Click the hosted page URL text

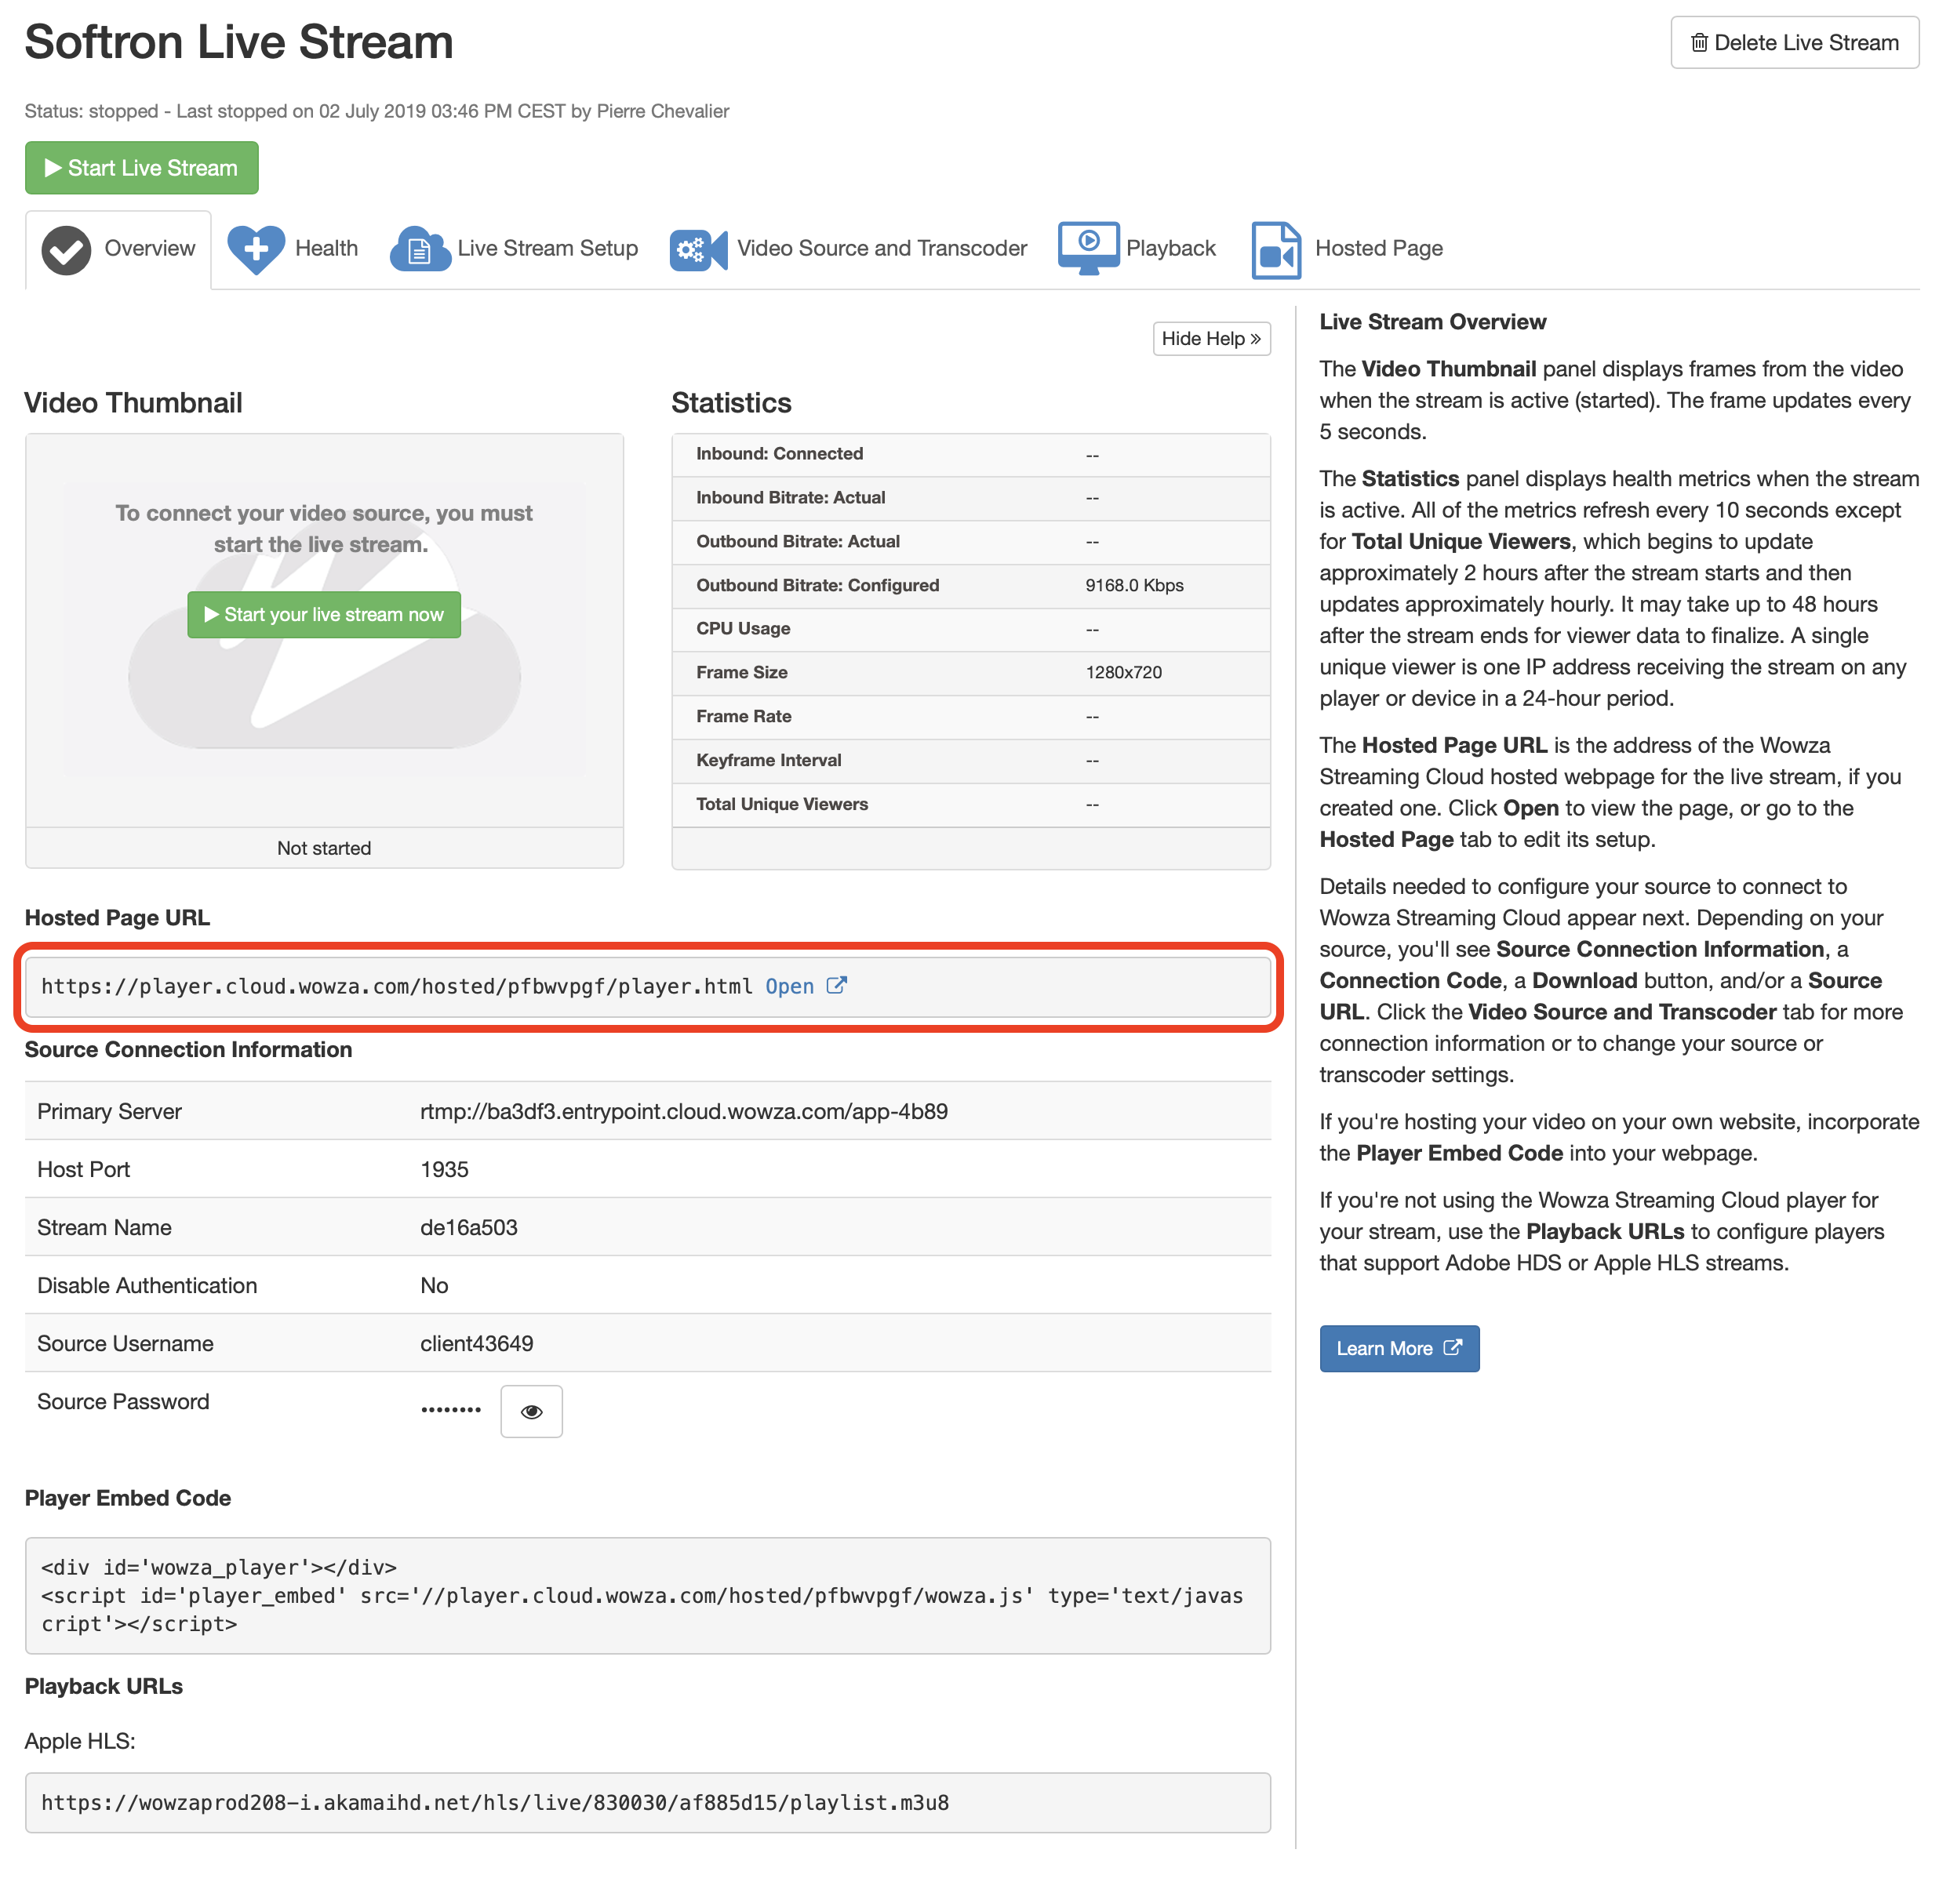tap(396, 986)
